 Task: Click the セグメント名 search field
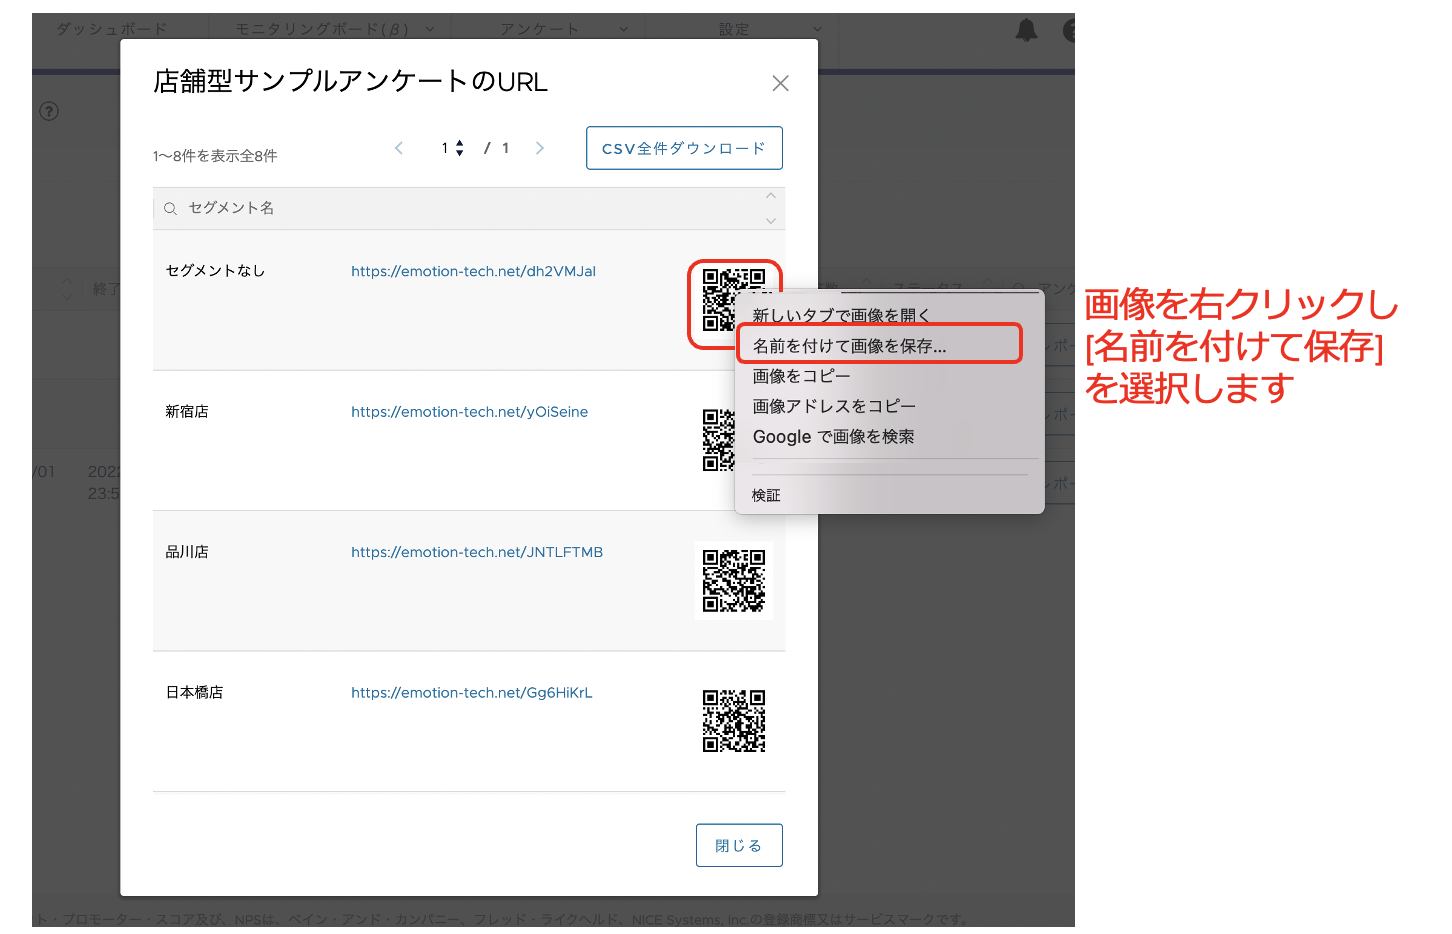(x=468, y=208)
